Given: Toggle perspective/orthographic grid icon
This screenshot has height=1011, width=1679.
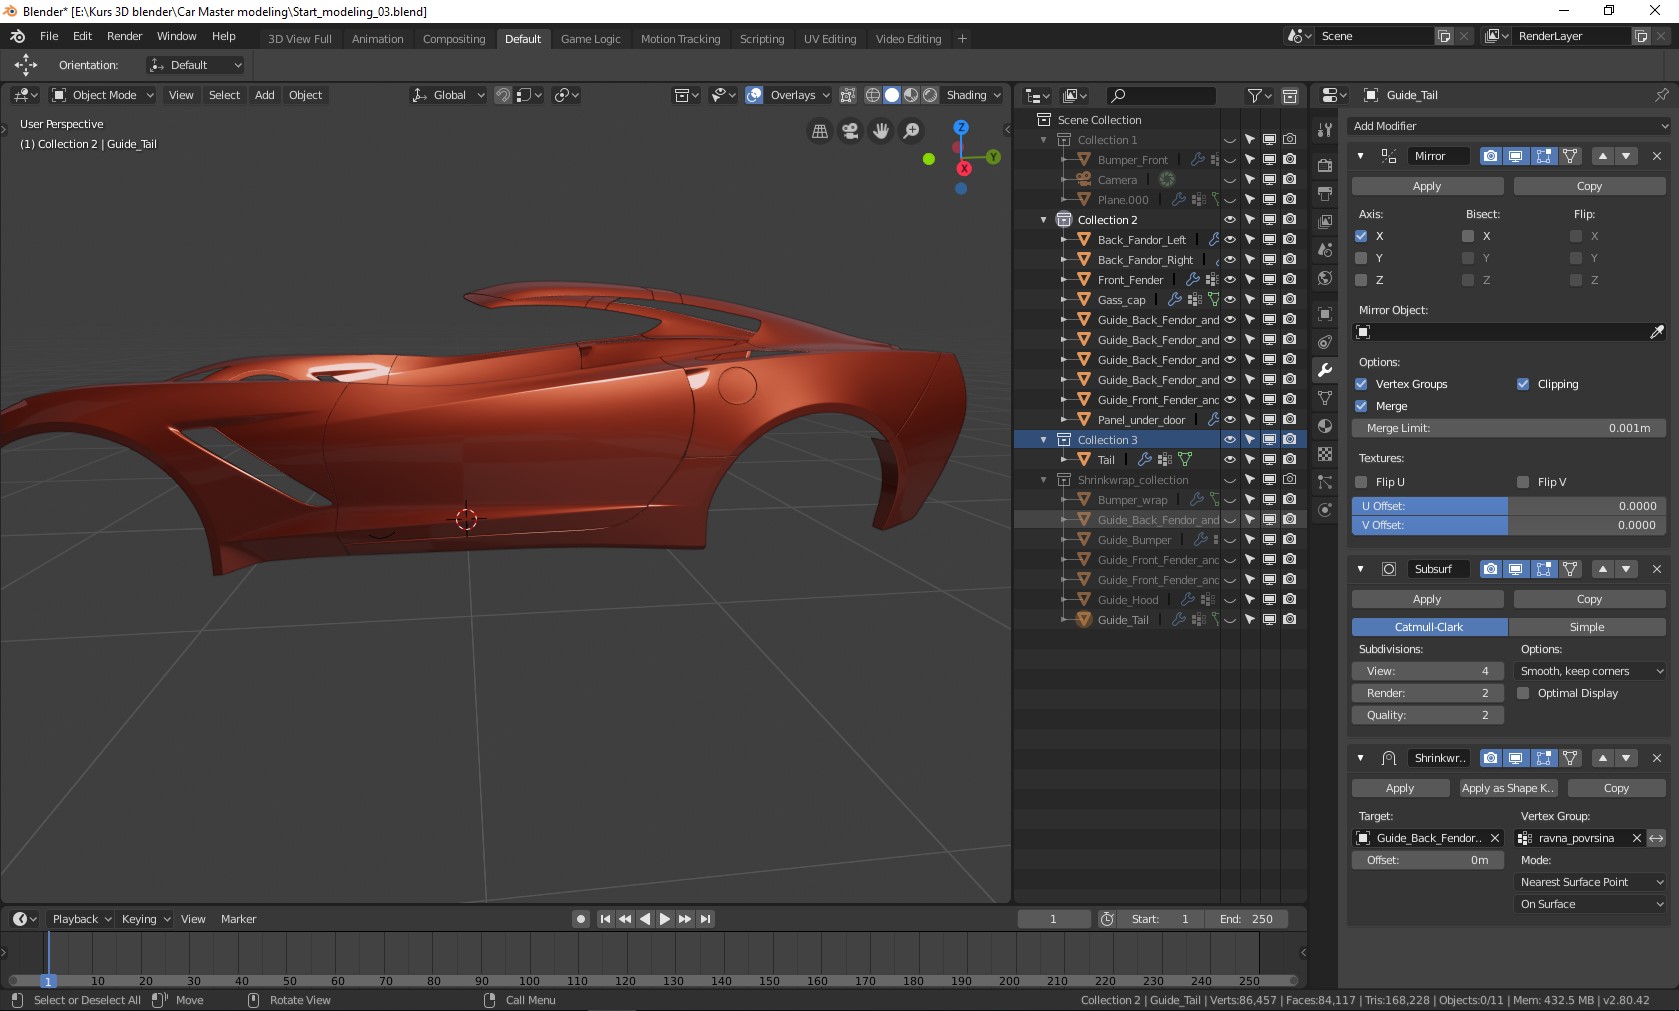Looking at the screenshot, I should 819,131.
